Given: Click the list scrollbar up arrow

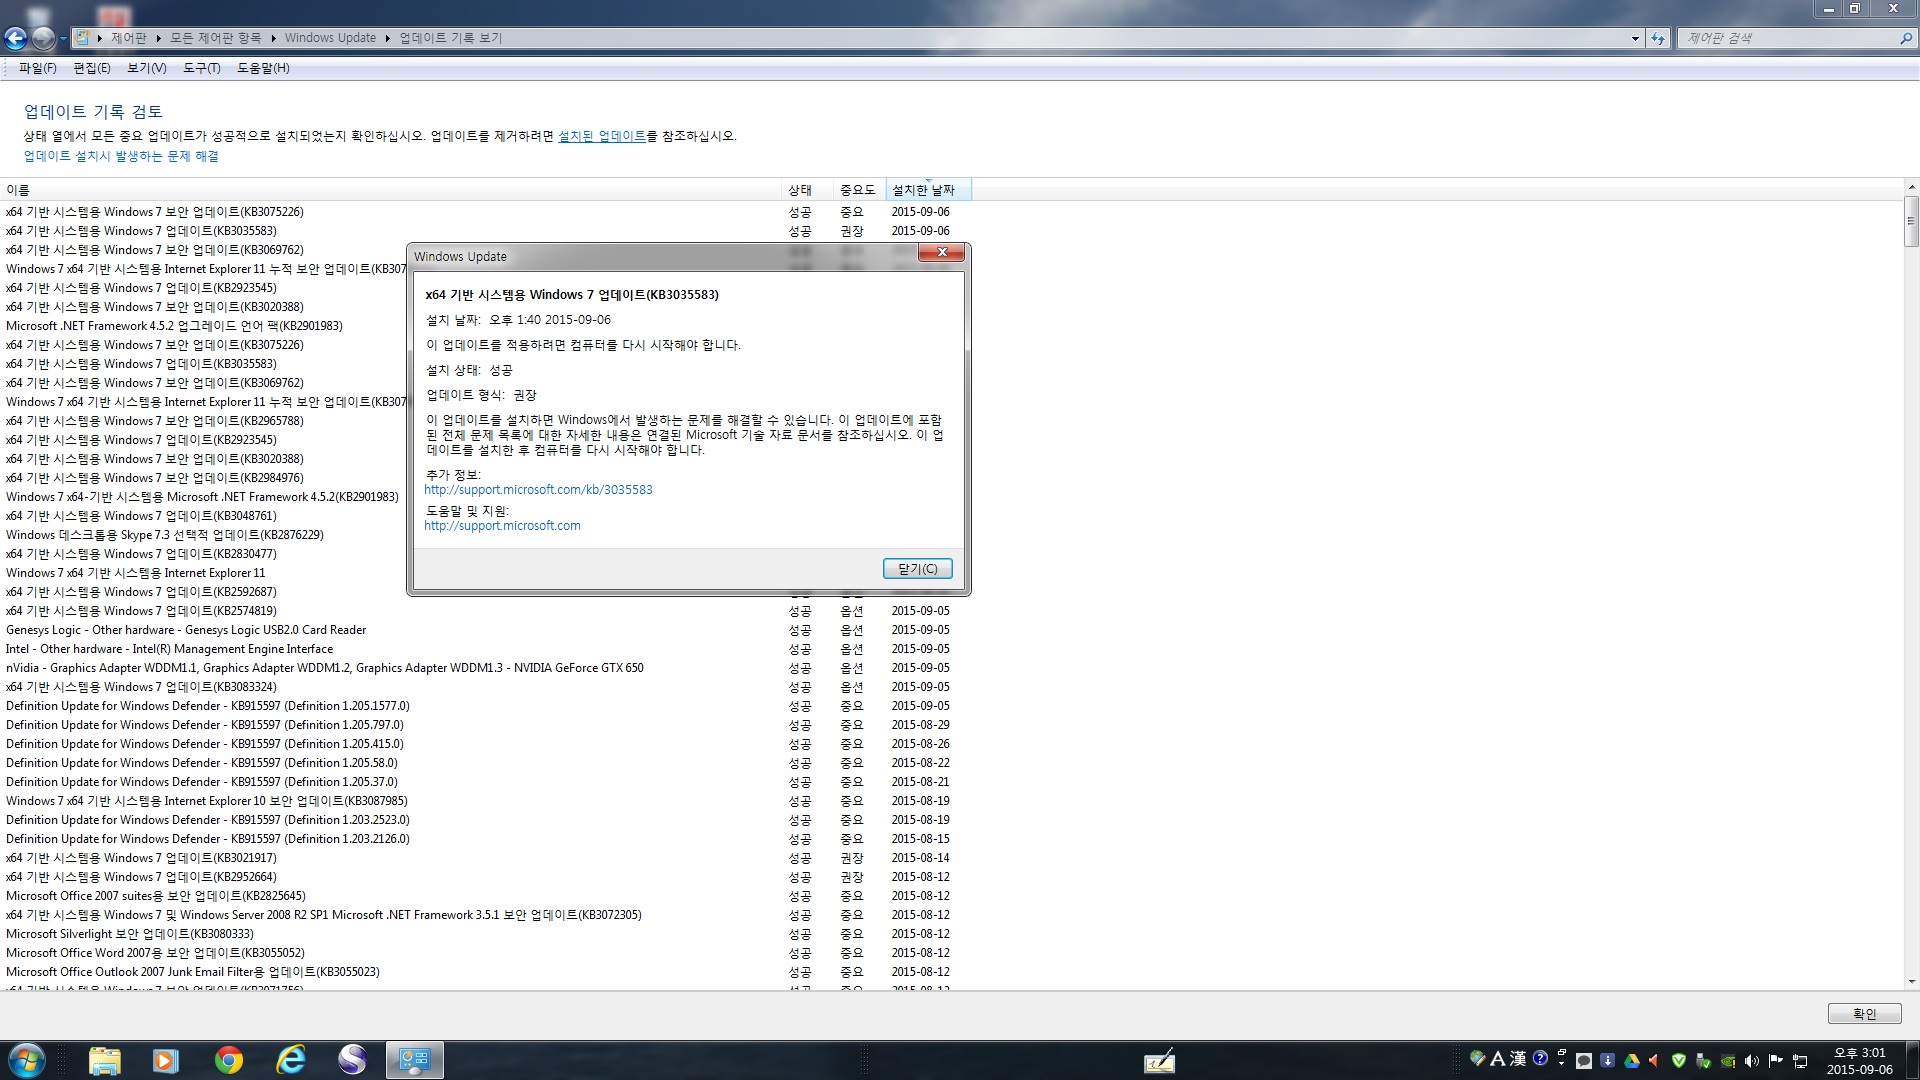Looking at the screenshot, I should pos(1911,187).
